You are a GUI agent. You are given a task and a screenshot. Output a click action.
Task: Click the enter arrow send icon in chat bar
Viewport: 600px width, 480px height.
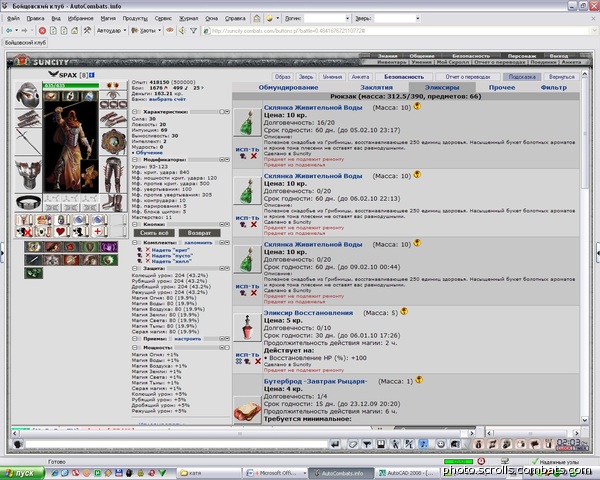(x=335, y=444)
